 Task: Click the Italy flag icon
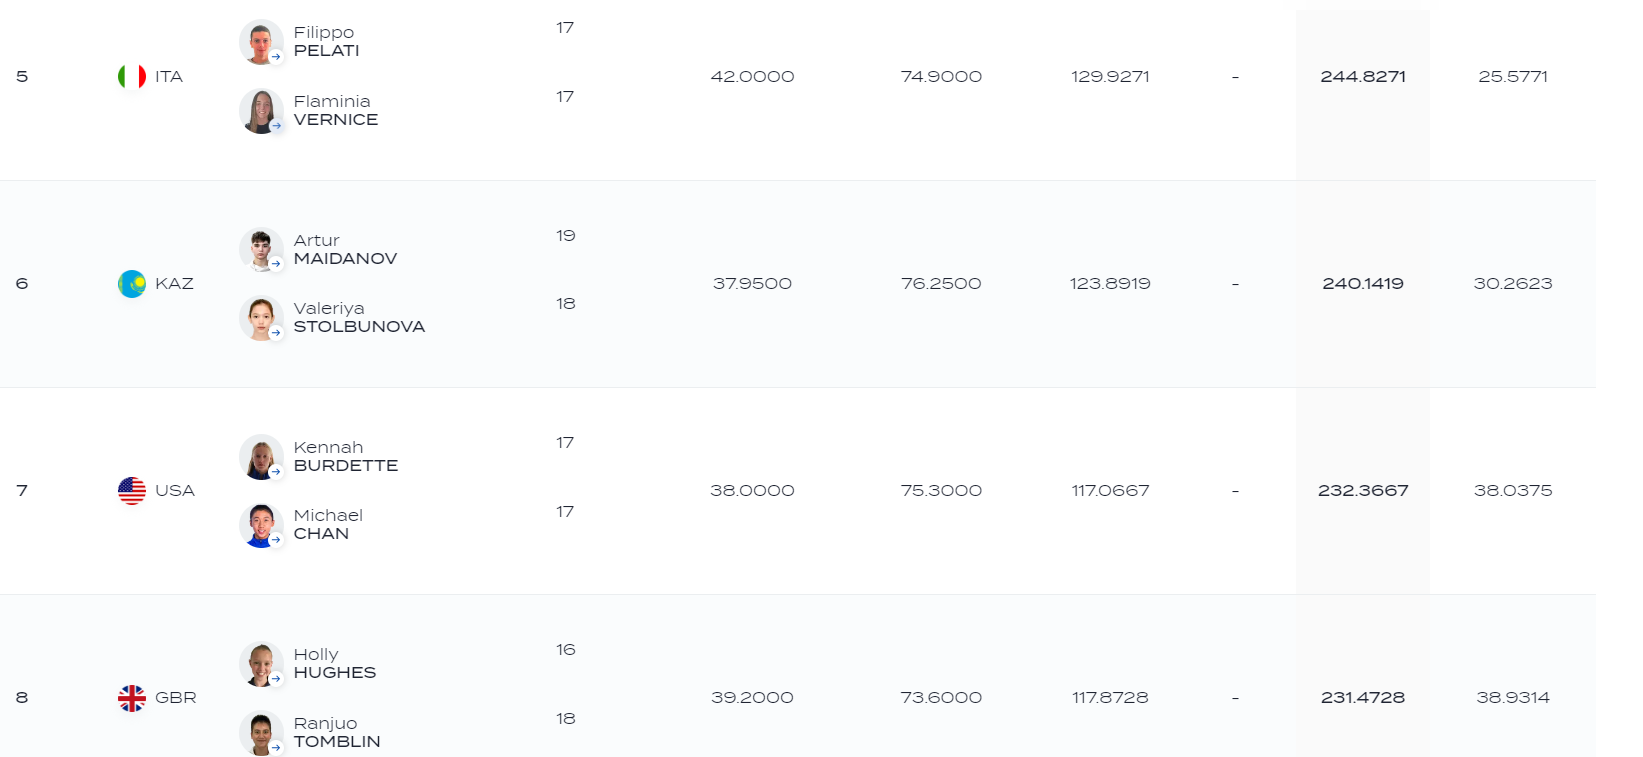click(x=132, y=76)
